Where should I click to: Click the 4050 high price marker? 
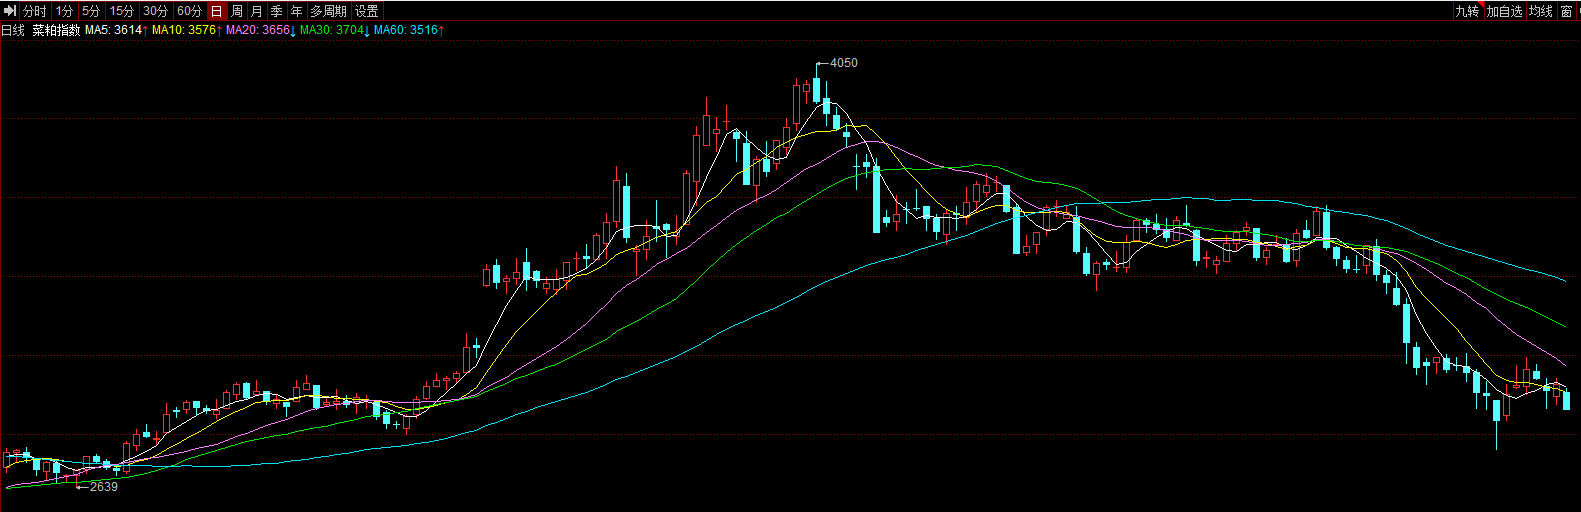point(843,63)
